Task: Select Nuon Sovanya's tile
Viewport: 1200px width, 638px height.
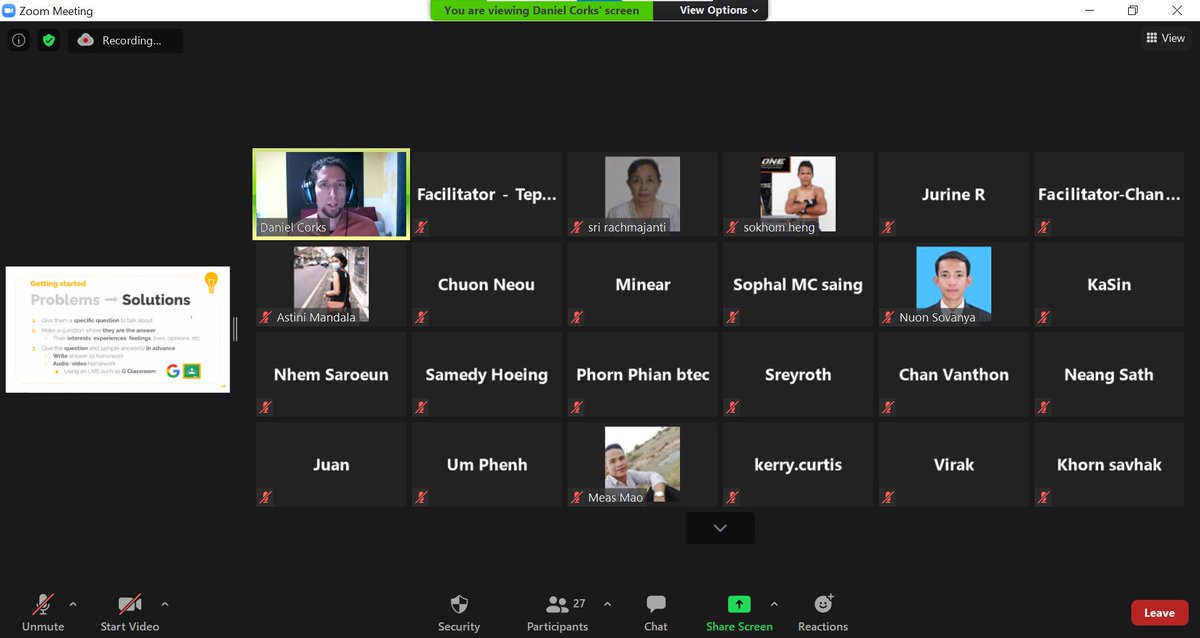Action: 954,284
